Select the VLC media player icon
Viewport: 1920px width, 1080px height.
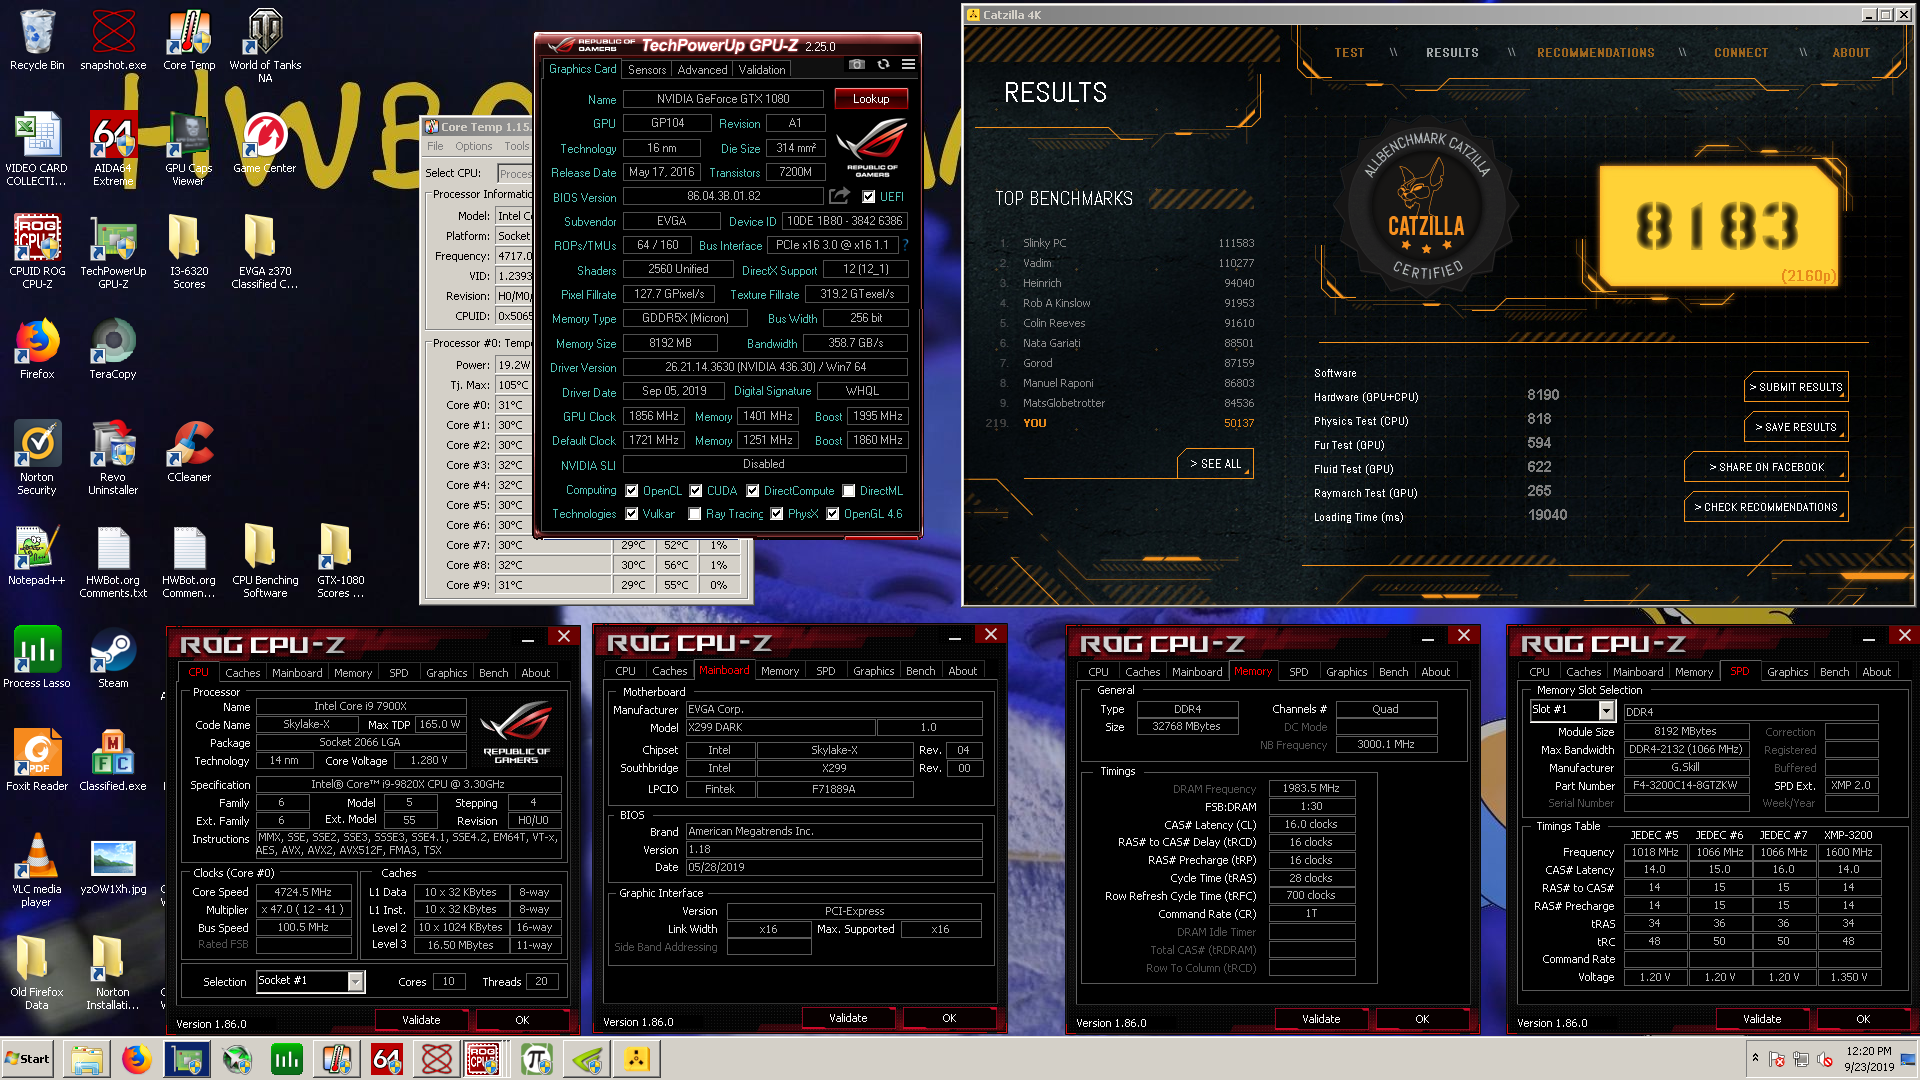[37, 870]
